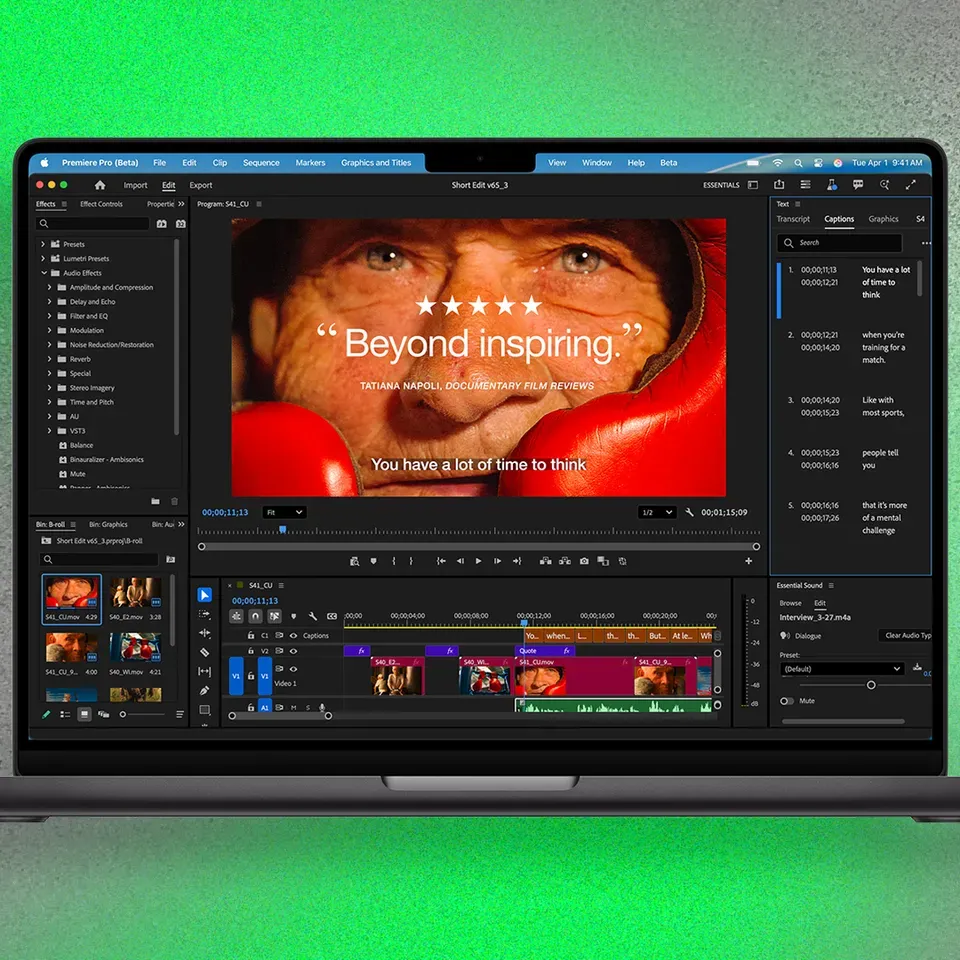Screen dimensions: 960x960
Task: Select the Razor tool in the timeline toolbar
Action: (x=205, y=652)
